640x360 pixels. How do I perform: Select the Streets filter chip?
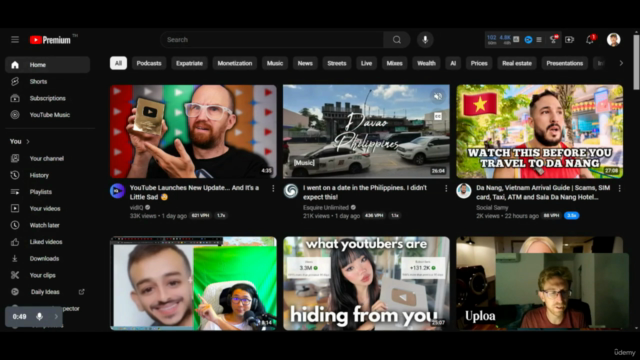[337, 63]
